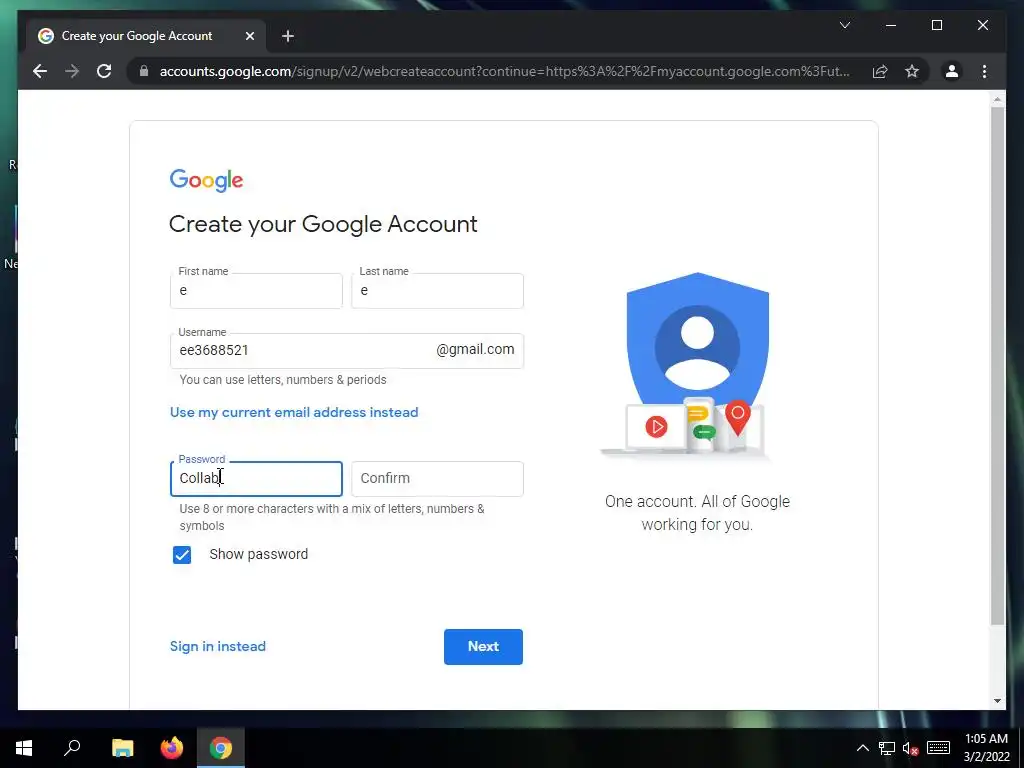Minimize the Chrome window

pos(891,25)
